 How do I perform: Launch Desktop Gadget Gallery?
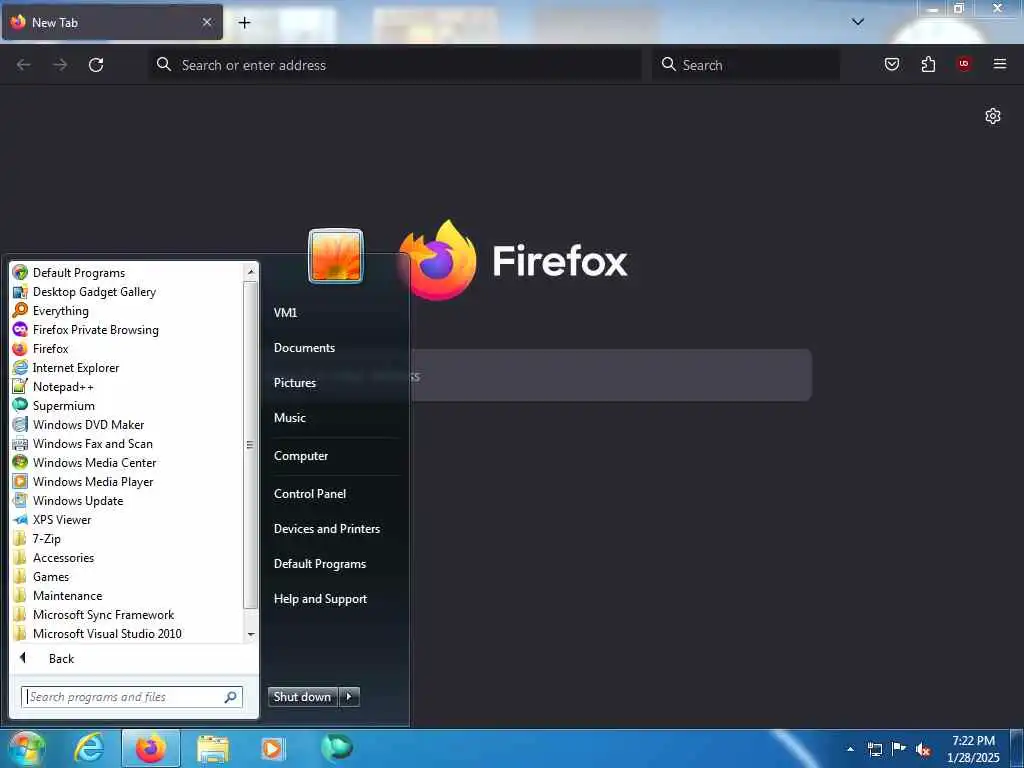94,292
